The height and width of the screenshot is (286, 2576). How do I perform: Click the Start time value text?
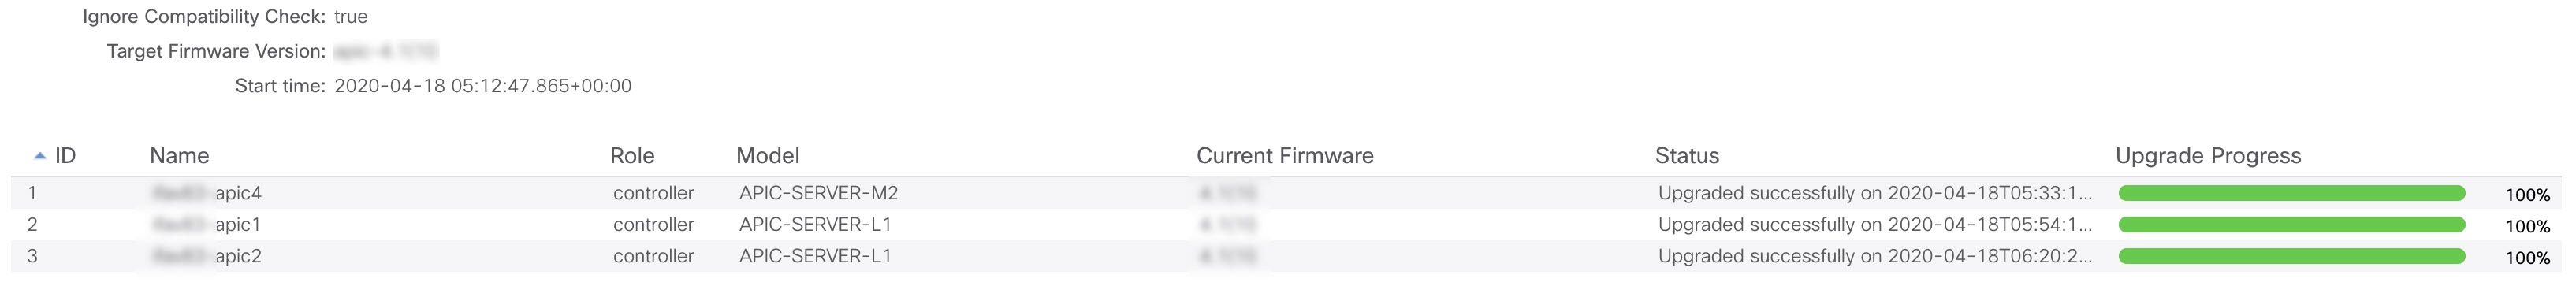(x=483, y=86)
